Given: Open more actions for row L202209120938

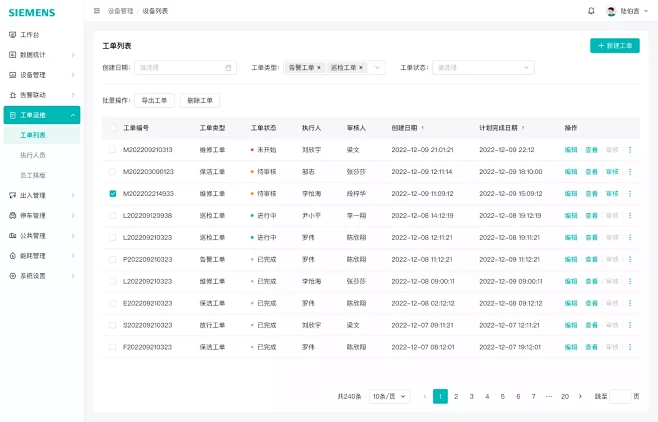Looking at the screenshot, I should click(x=630, y=216).
